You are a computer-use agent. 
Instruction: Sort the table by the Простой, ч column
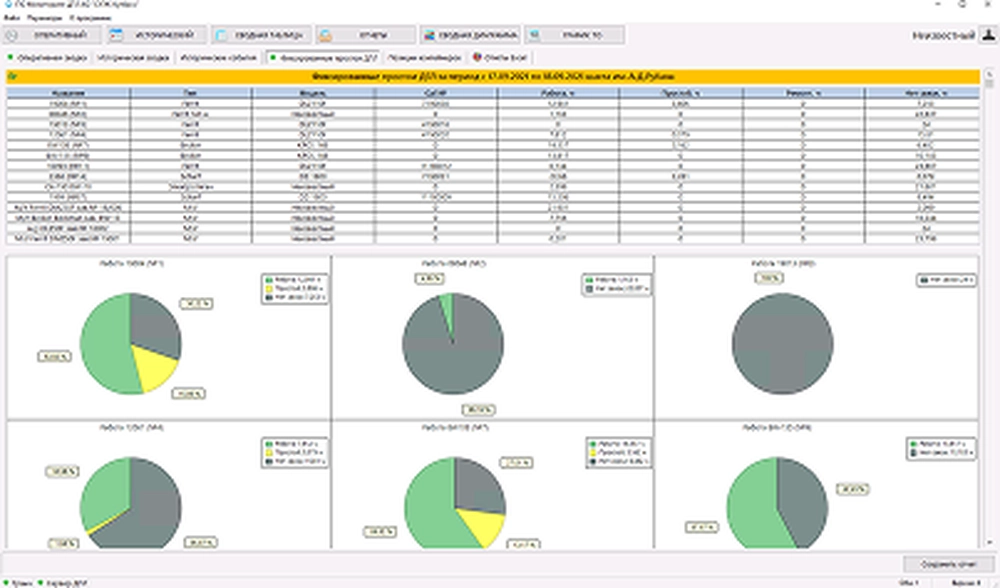coord(680,93)
